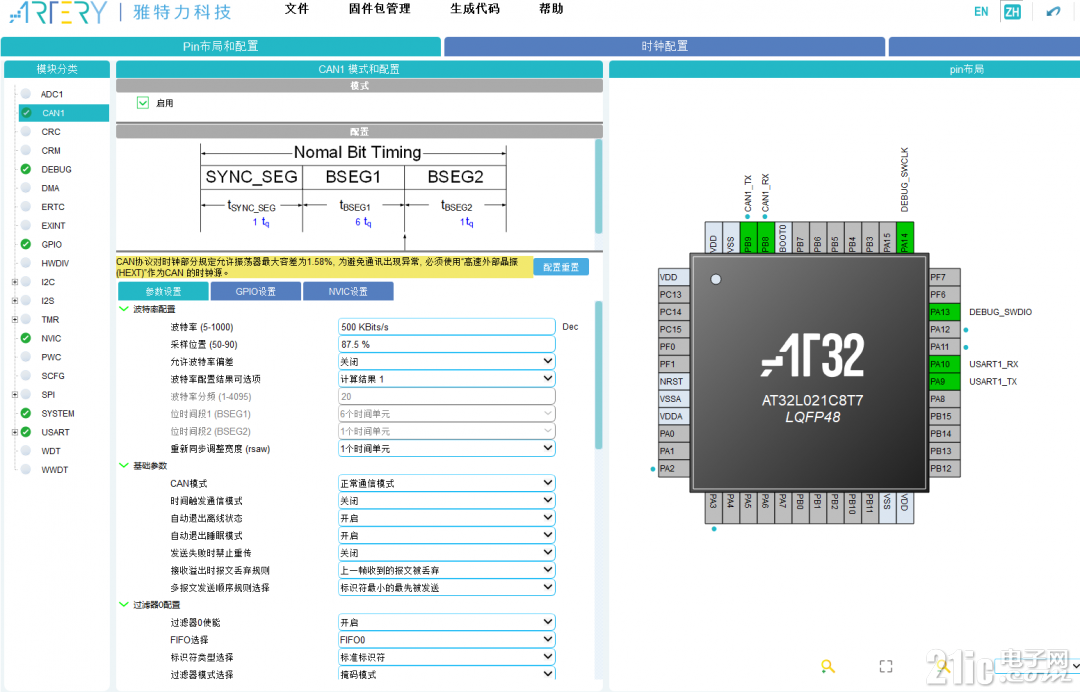
Task: Toggle the SYSTEM module green check
Action: (25, 413)
